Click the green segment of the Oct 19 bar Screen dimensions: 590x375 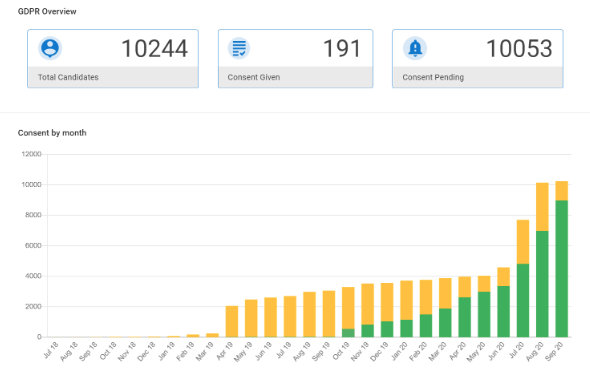[x=348, y=333]
